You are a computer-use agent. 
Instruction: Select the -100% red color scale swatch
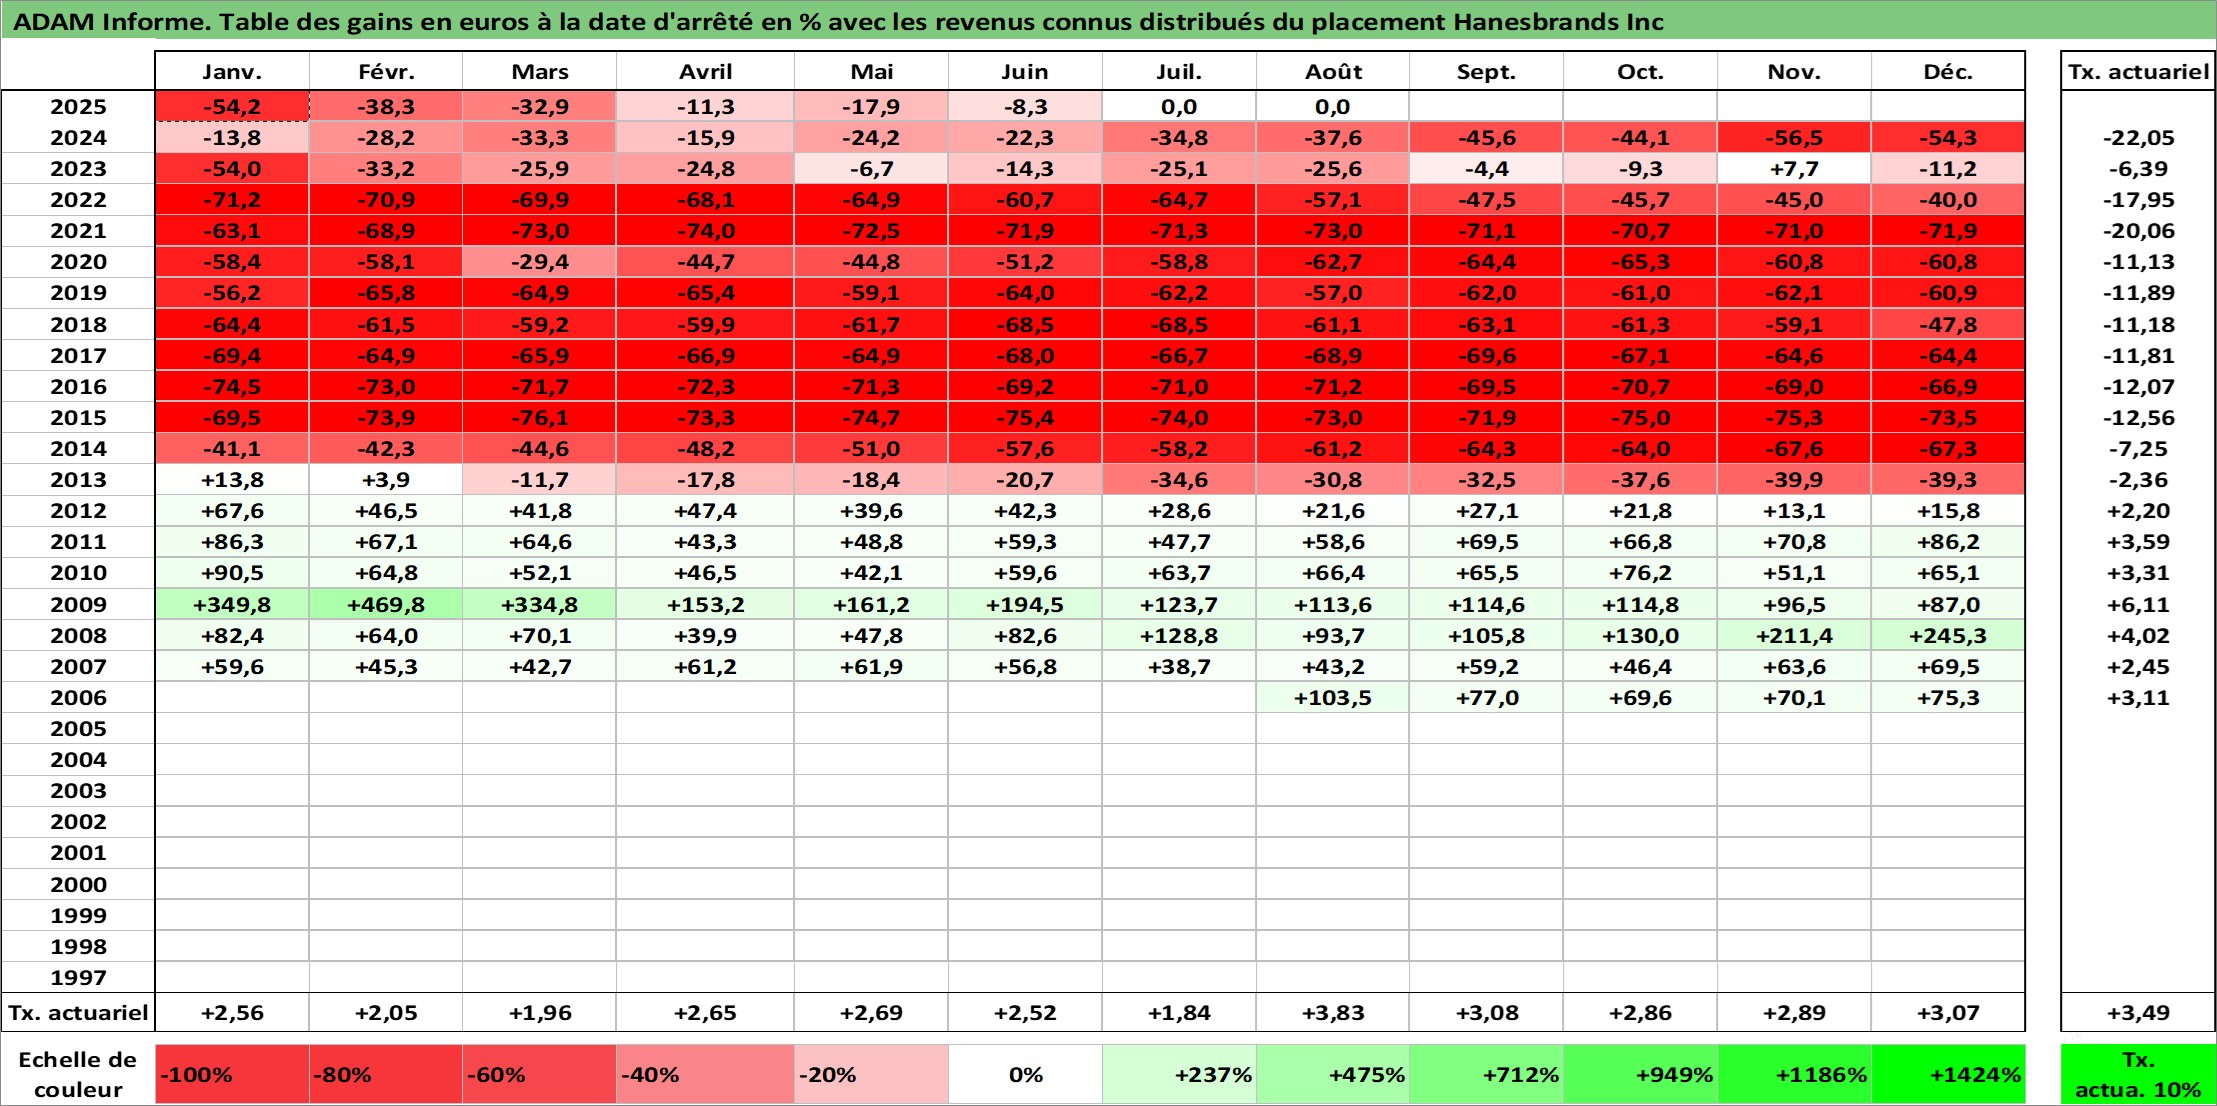(232, 1074)
